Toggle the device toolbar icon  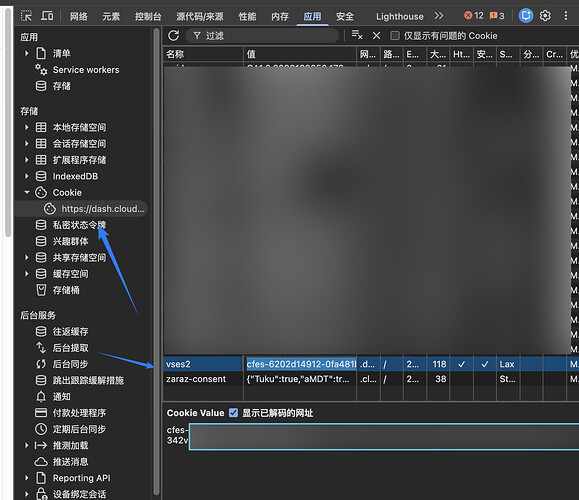coord(47,16)
